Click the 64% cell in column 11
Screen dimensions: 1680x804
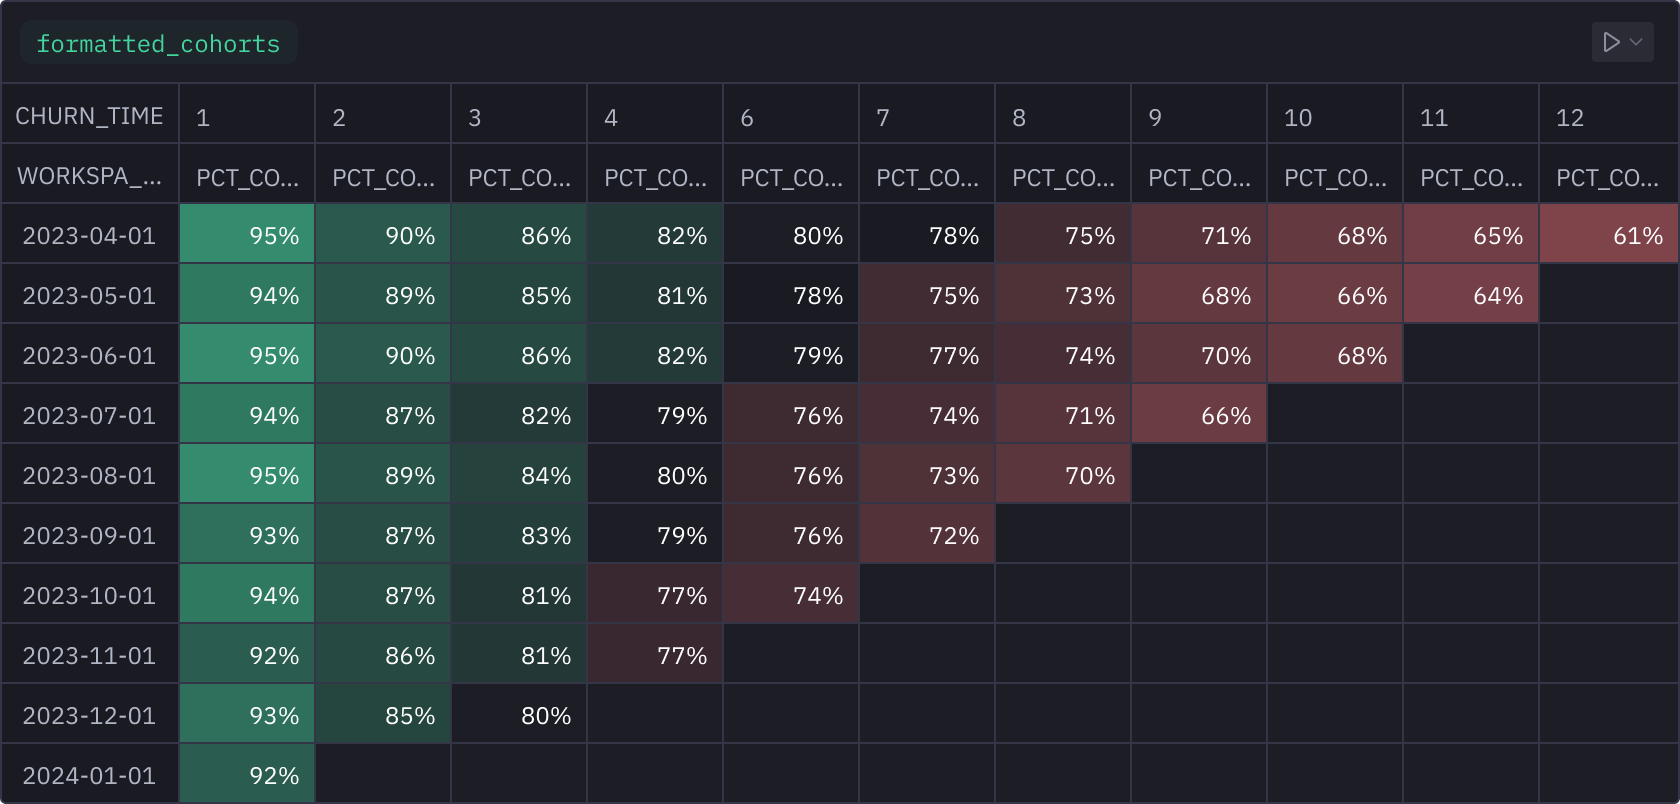tap(1471, 294)
